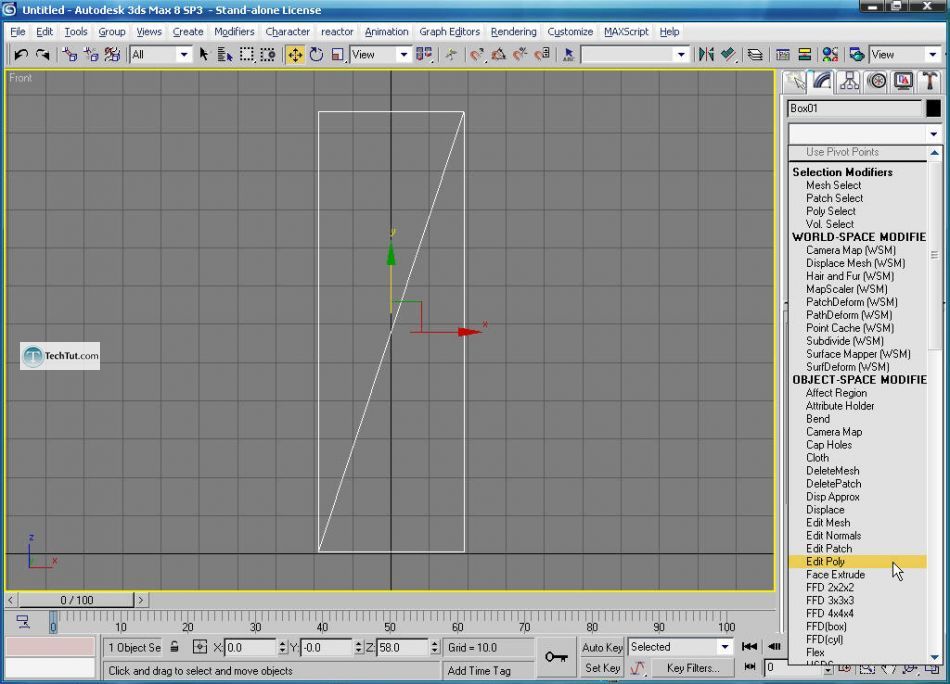Image resolution: width=950 pixels, height=684 pixels.
Task: Click the Undo arrow icon
Action: click(21, 55)
